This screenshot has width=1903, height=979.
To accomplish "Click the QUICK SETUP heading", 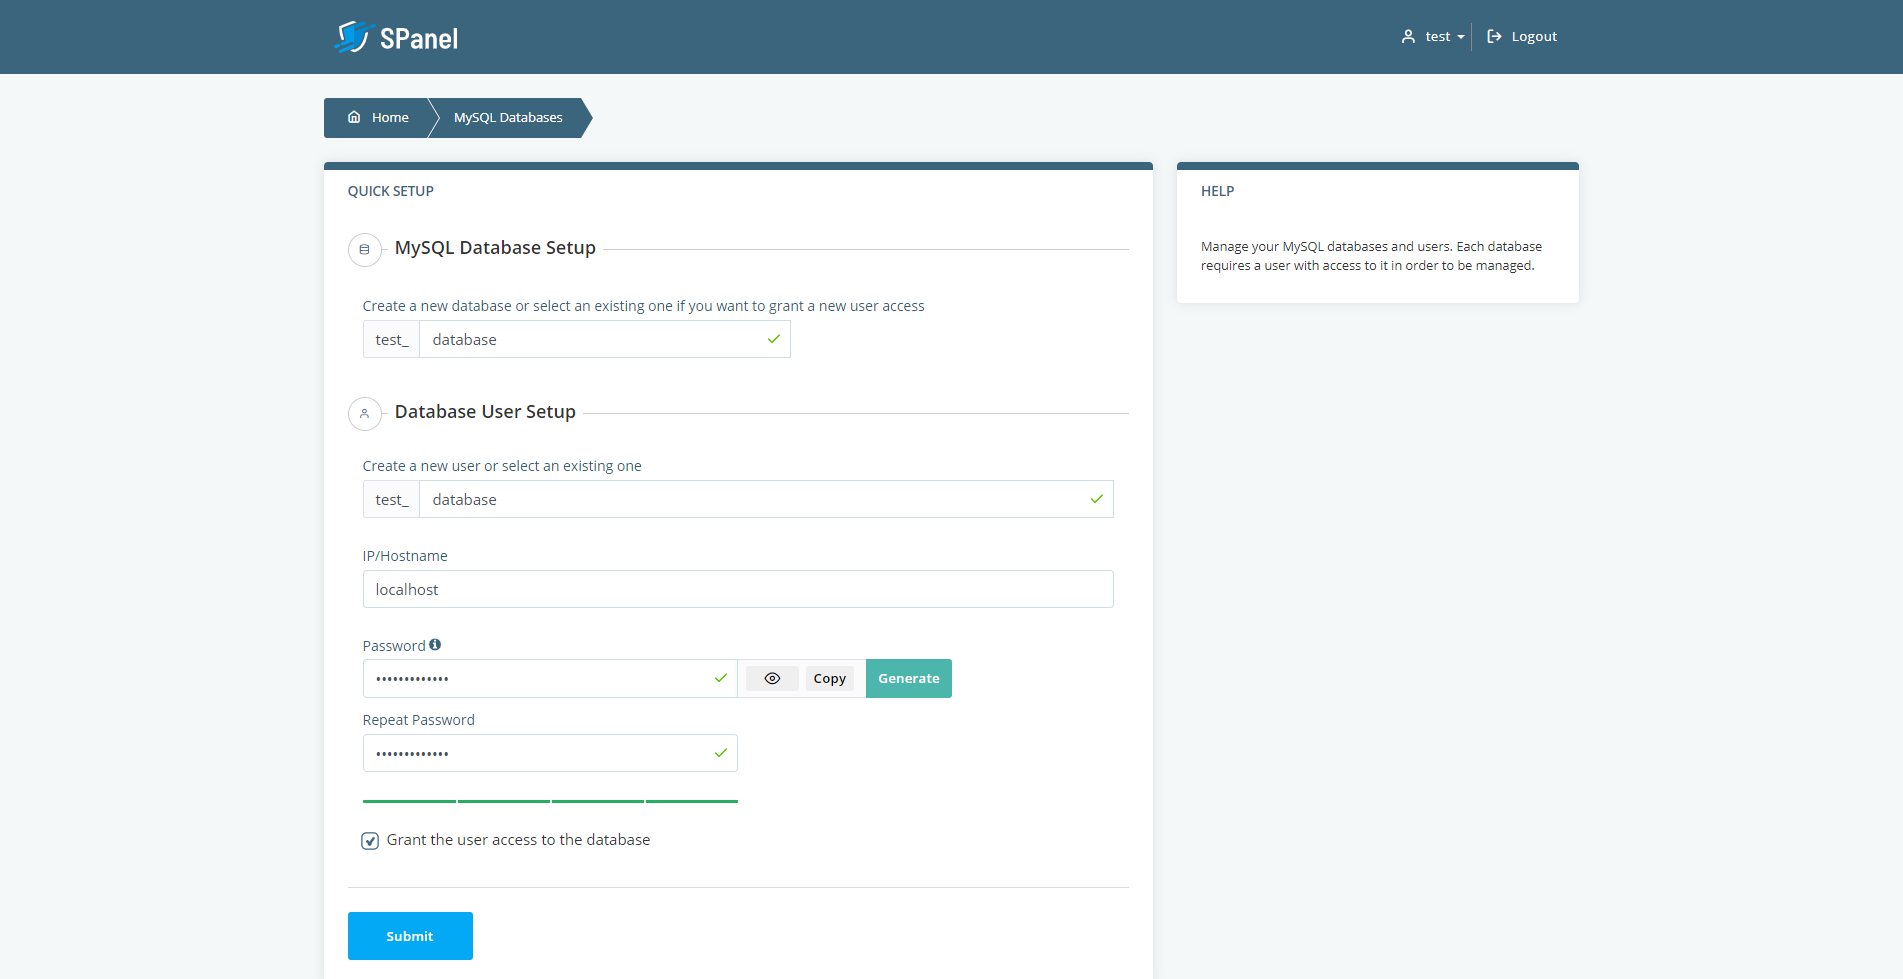I will (391, 191).
